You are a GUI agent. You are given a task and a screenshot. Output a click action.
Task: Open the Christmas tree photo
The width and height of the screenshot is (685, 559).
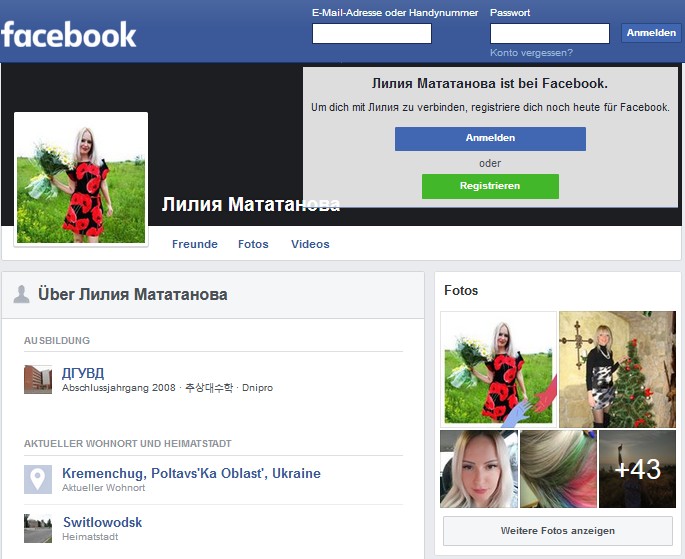(x=617, y=369)
